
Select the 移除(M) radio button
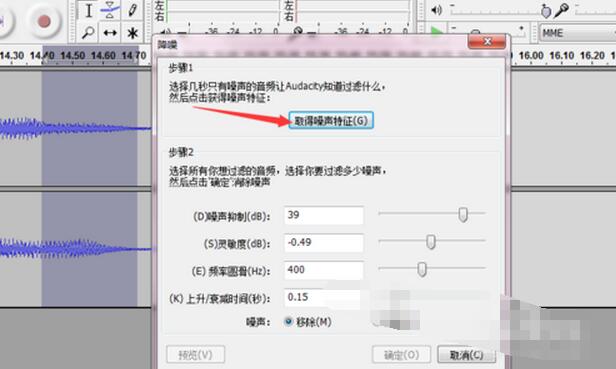[x=289, y=322]
